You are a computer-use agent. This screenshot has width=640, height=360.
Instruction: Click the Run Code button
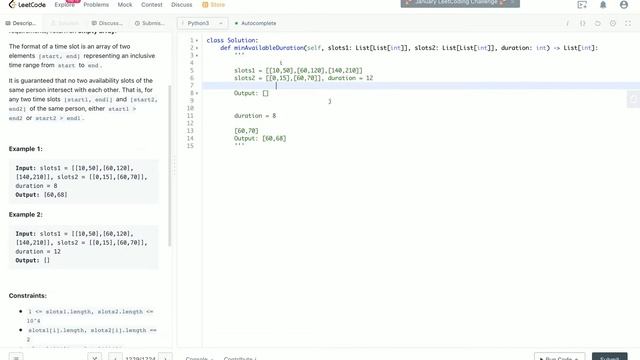point(560,357)
